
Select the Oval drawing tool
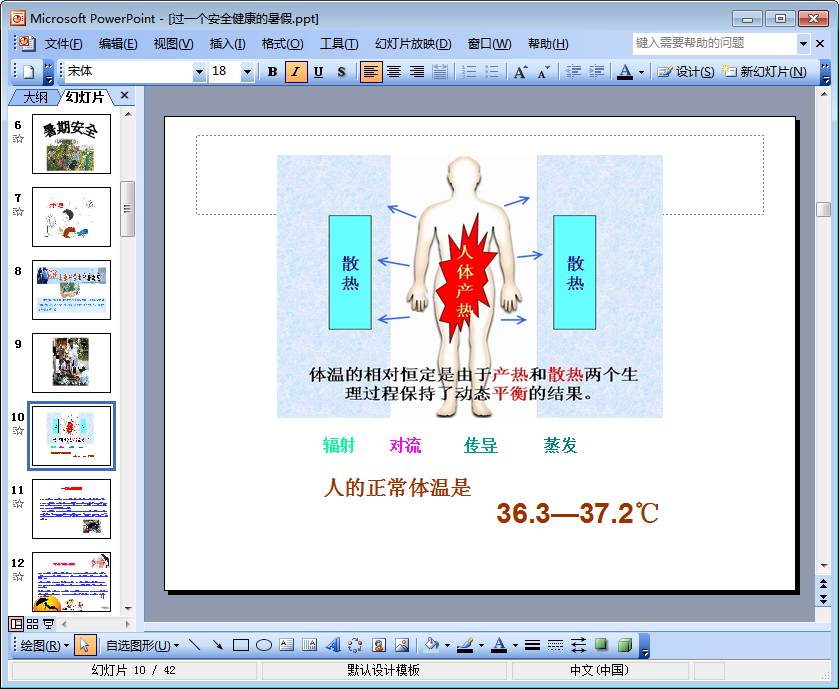(264, 645)
